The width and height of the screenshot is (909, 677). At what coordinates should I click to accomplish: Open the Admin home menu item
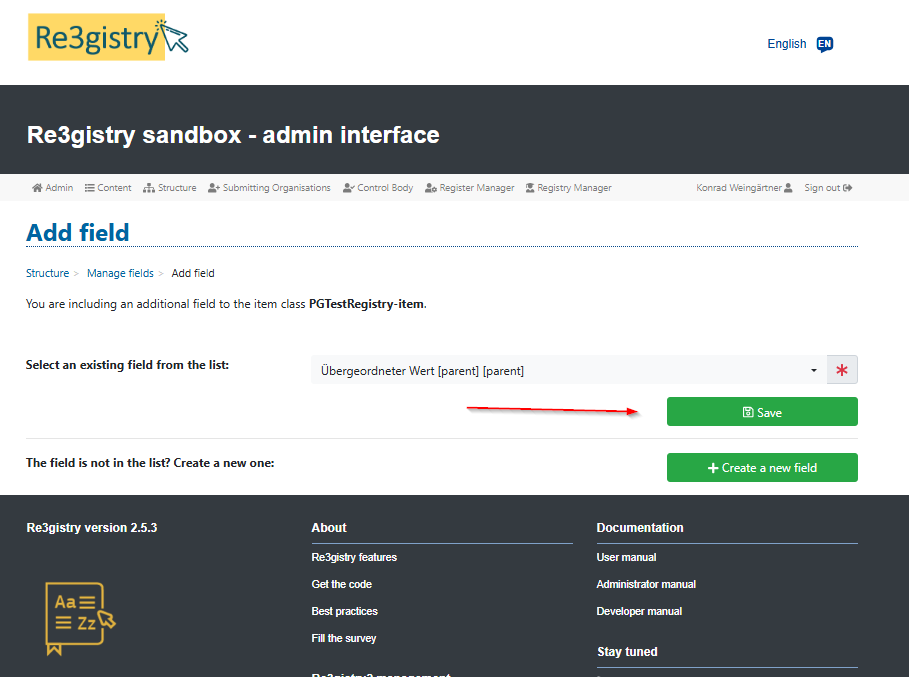53,188
